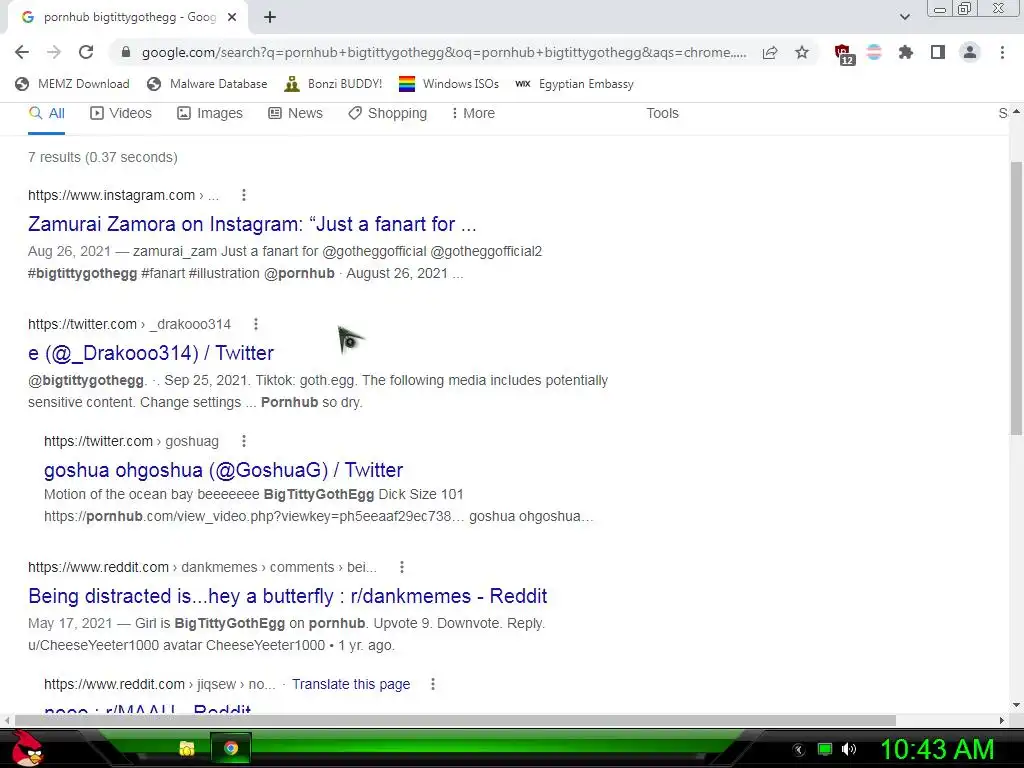
Task: Open options for the instagram.com result
Action: [x=244, y=195]
